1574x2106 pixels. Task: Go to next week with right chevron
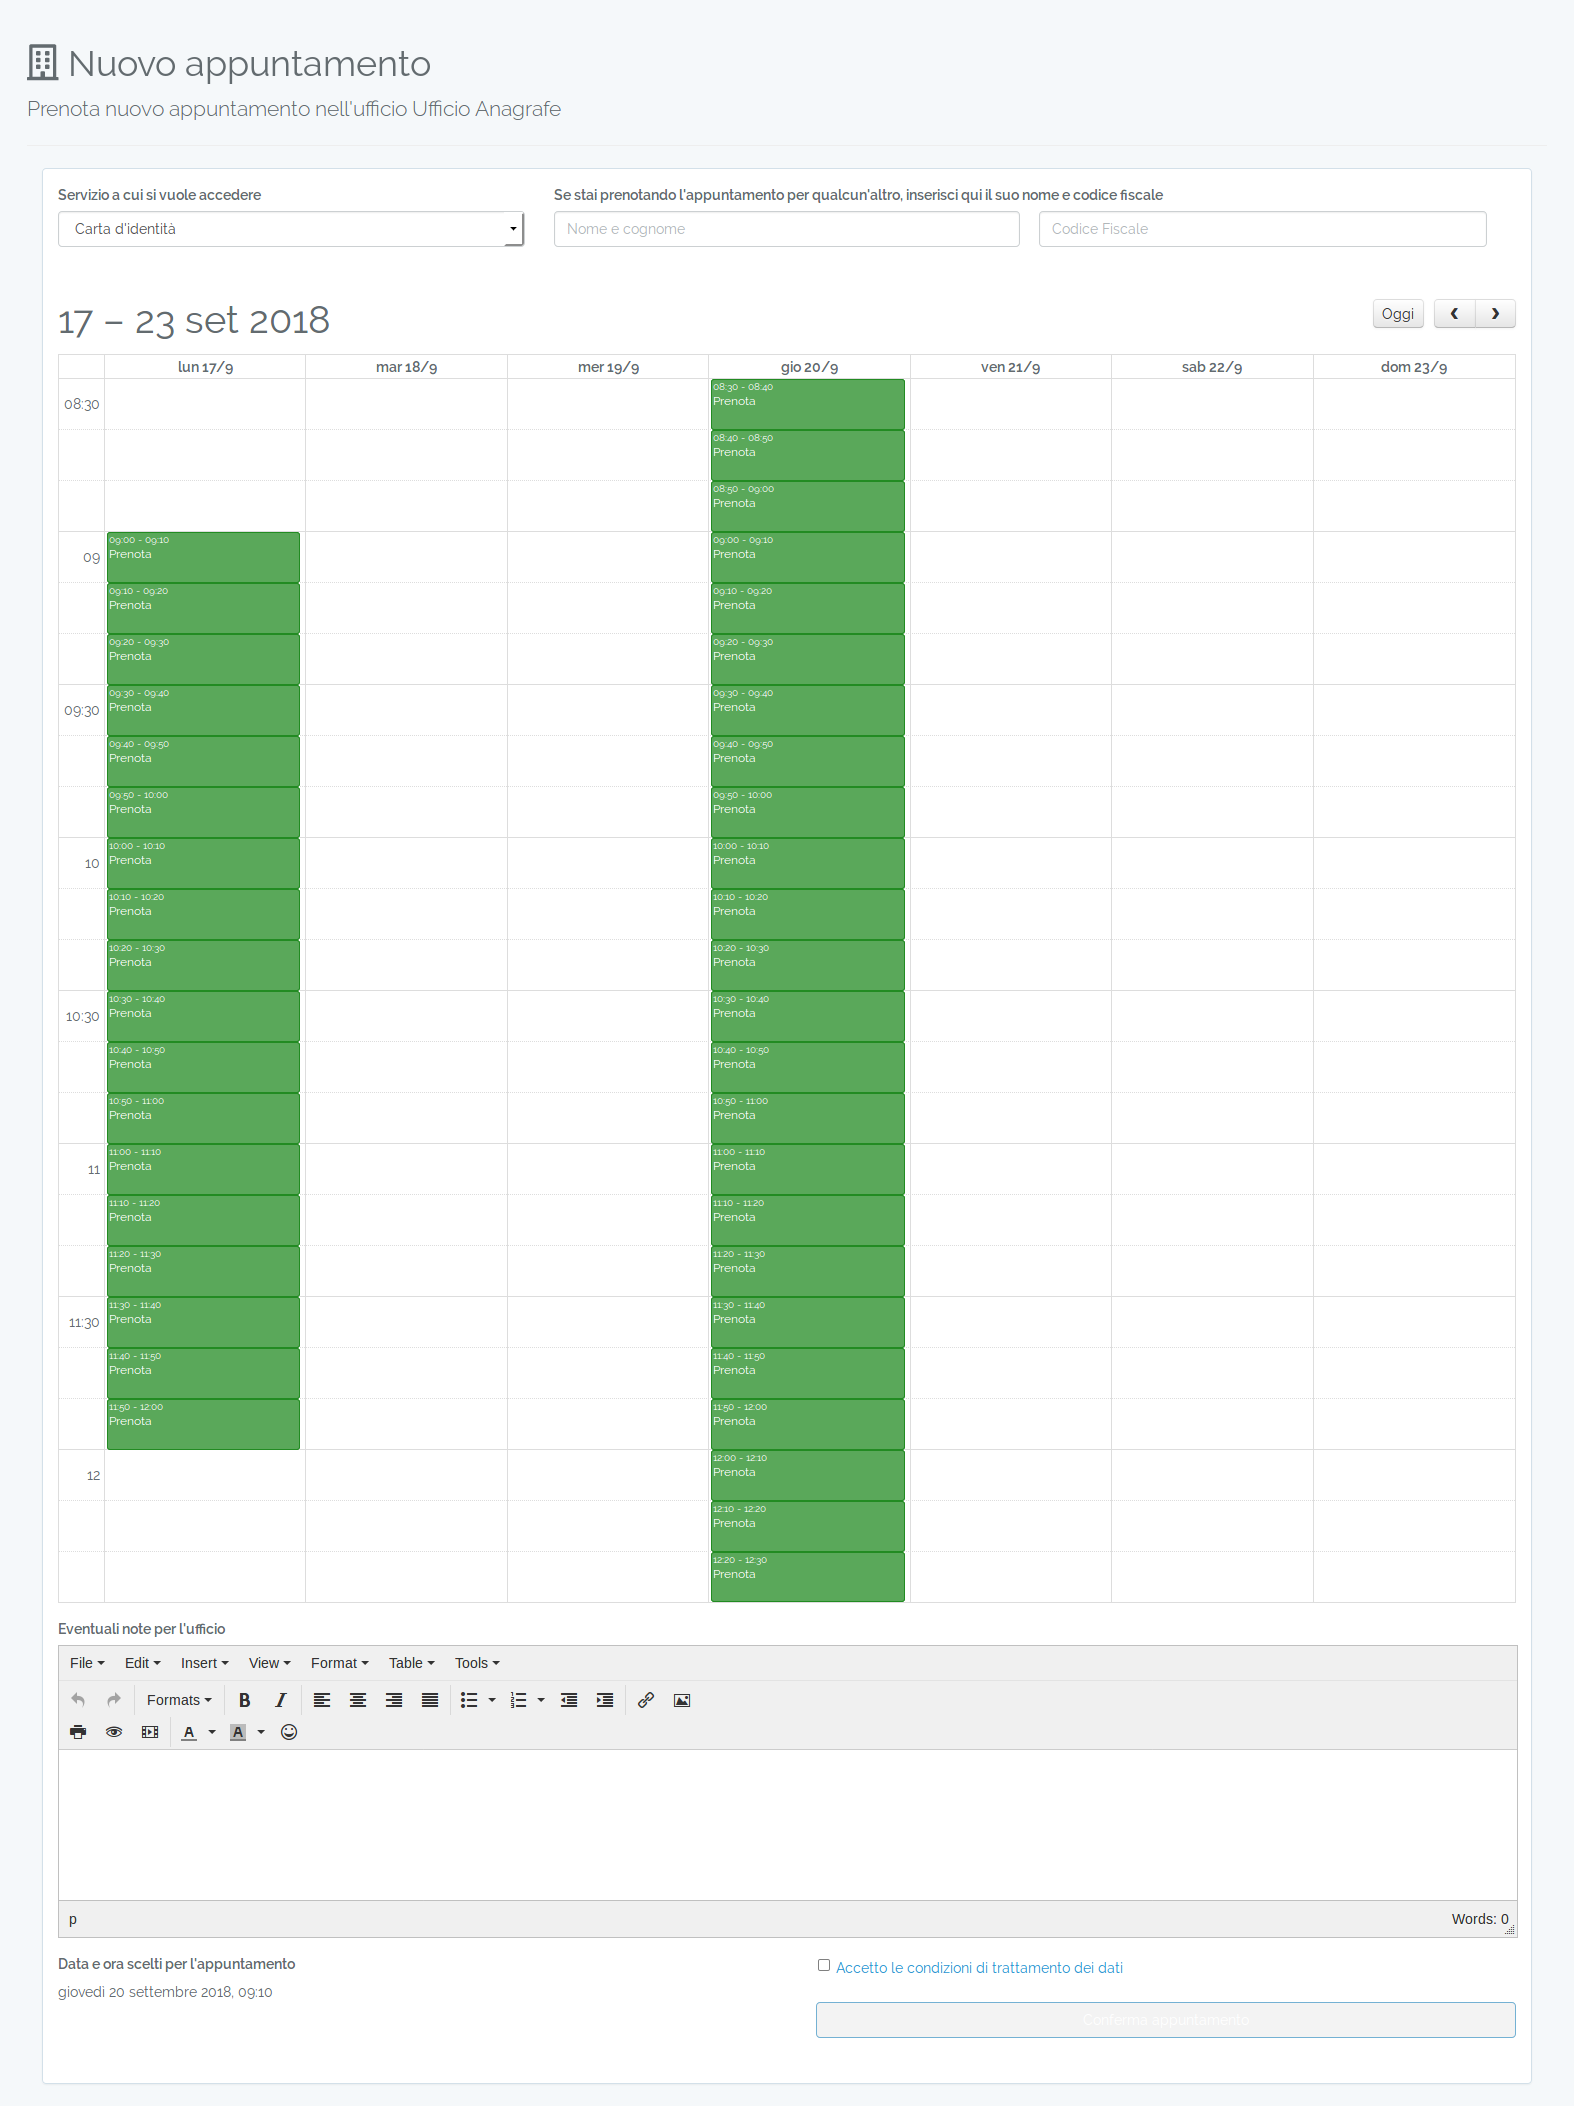tap(1495, 314)
